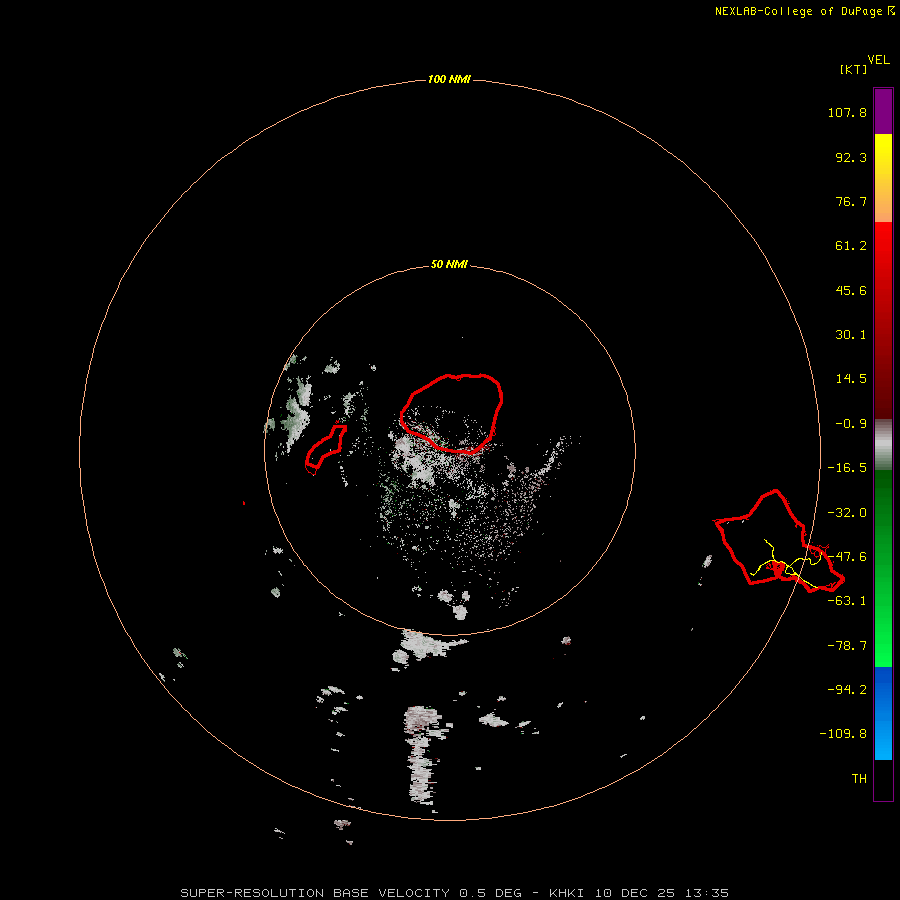Click the 76.7 legend value
900x900 pixels.
[851, 201]
